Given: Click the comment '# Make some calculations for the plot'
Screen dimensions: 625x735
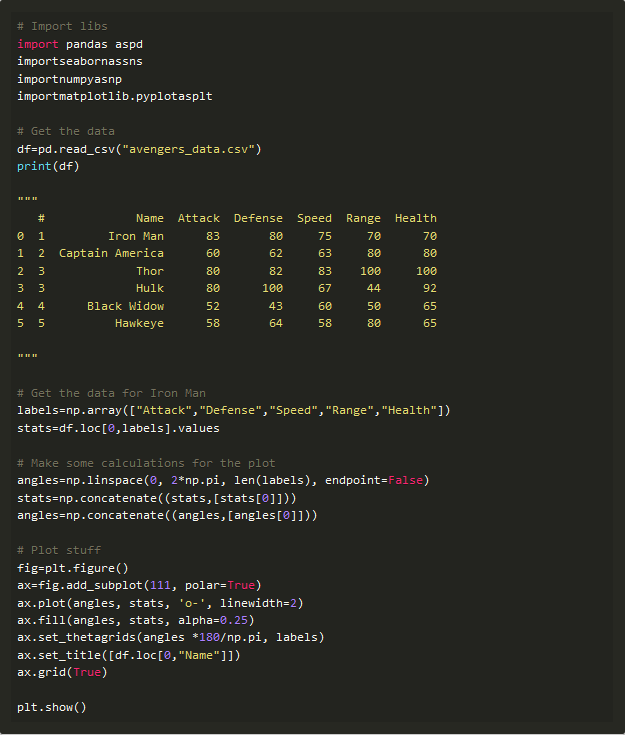Looking at the screenshot, I should 146,463.
